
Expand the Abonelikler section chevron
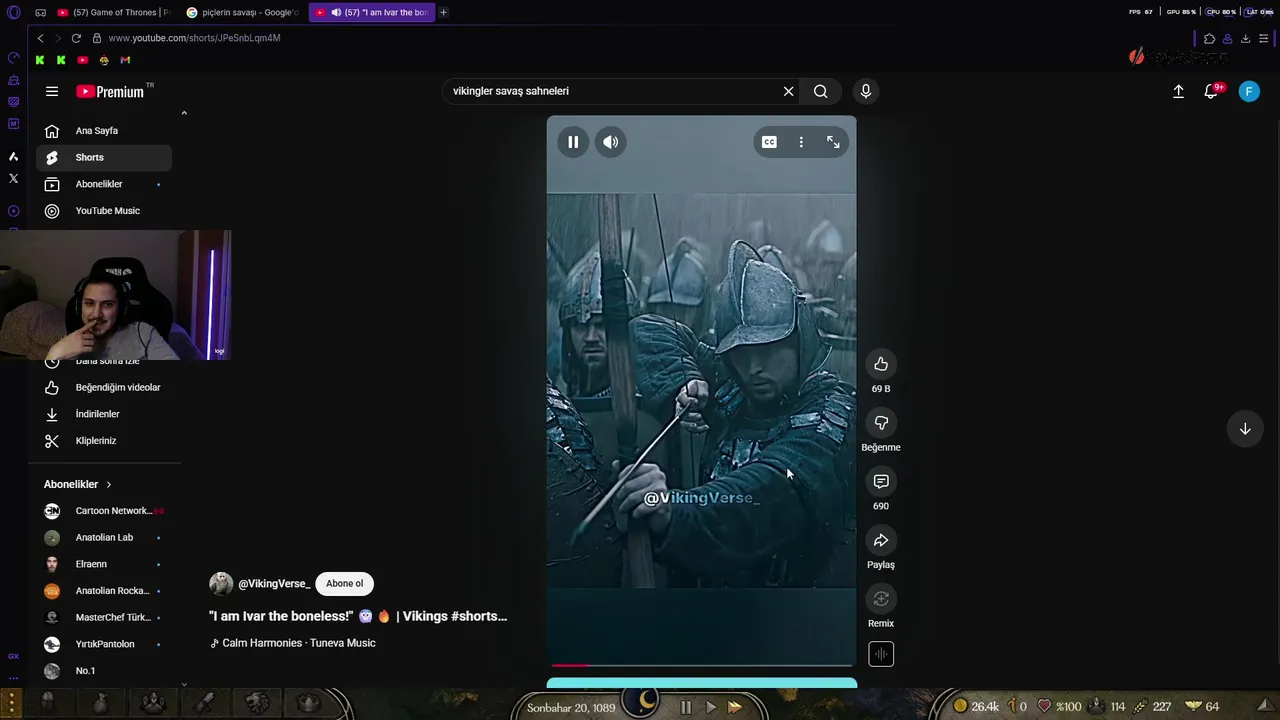(x=109, y=484)
